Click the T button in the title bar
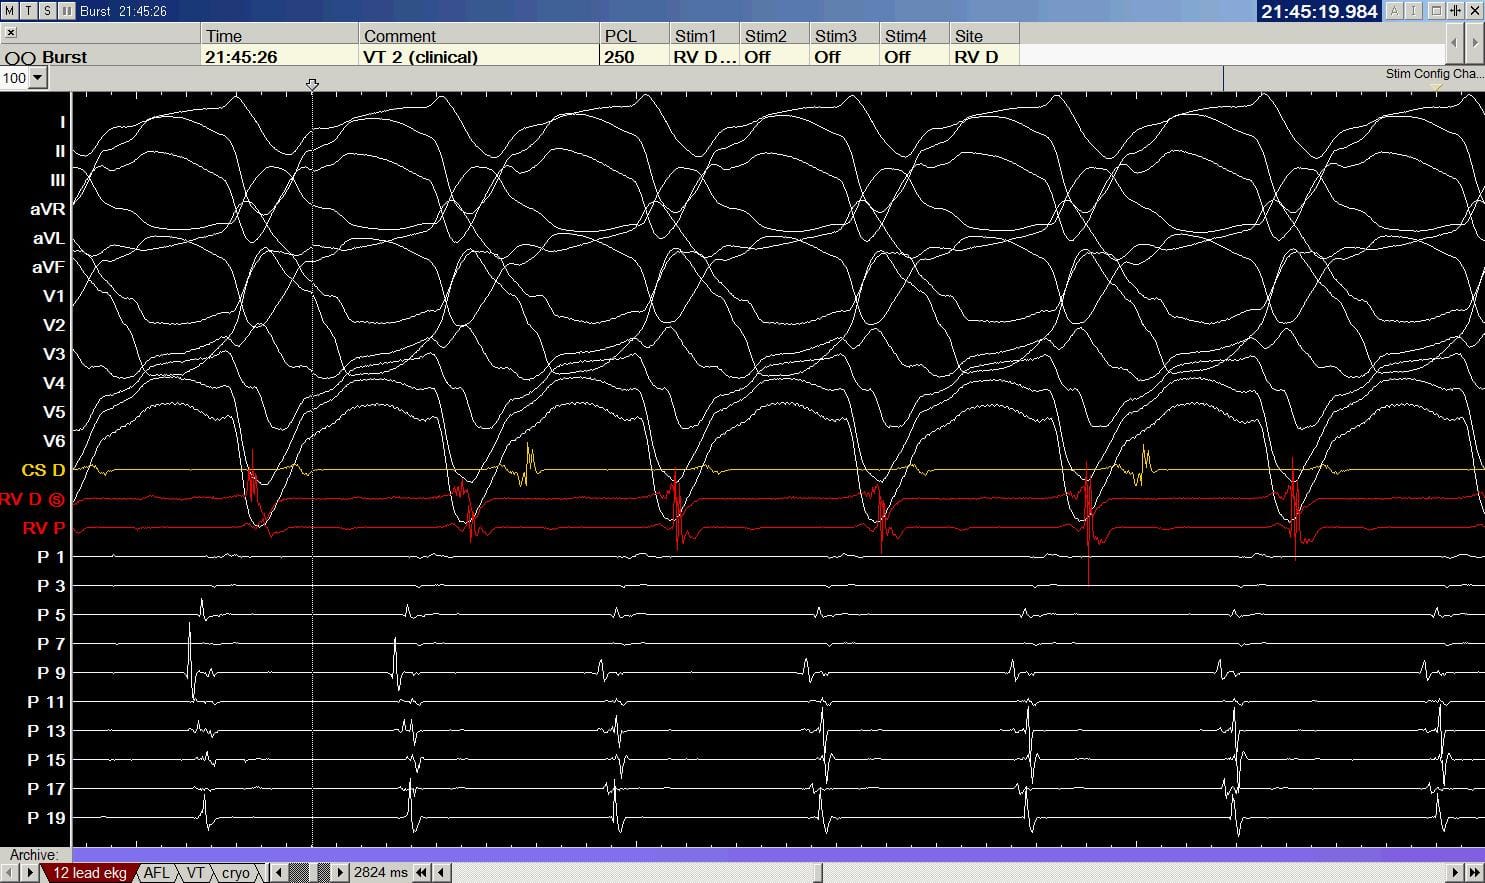This screenshot has width=1485, height=883. (x=29, y=10)
